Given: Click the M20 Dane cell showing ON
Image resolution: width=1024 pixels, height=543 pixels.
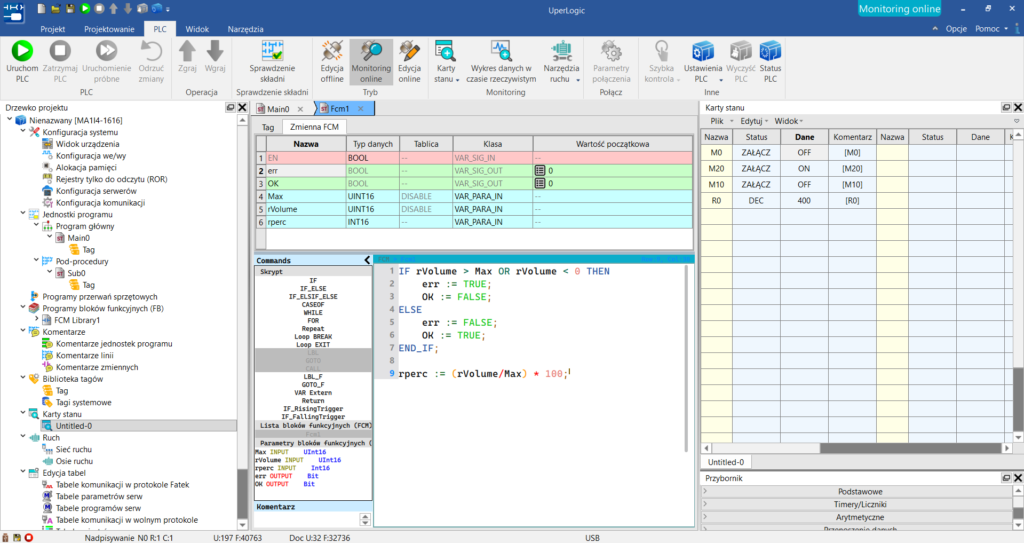Looking at the screenshot, I should 804,169.
